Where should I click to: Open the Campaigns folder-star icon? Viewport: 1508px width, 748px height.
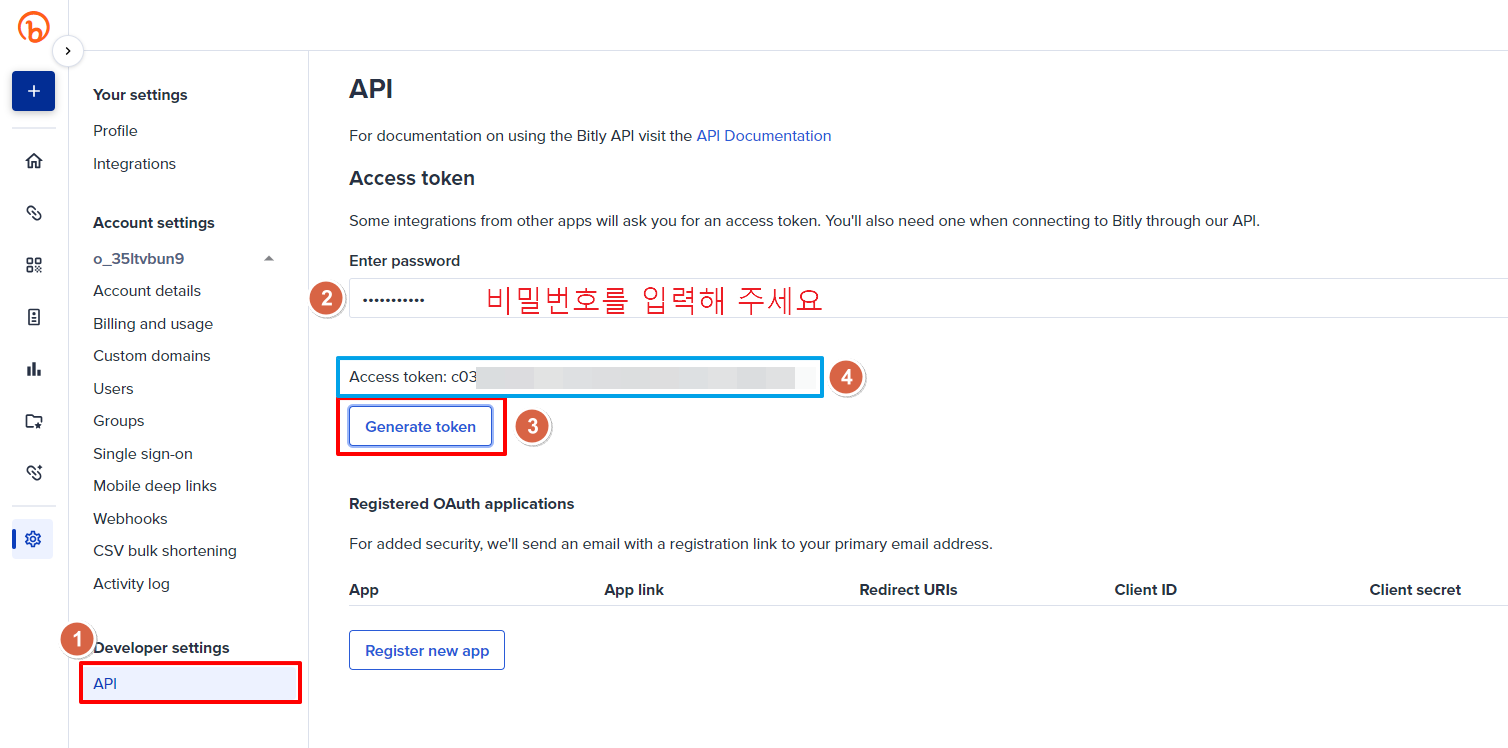tap(34, 421)
